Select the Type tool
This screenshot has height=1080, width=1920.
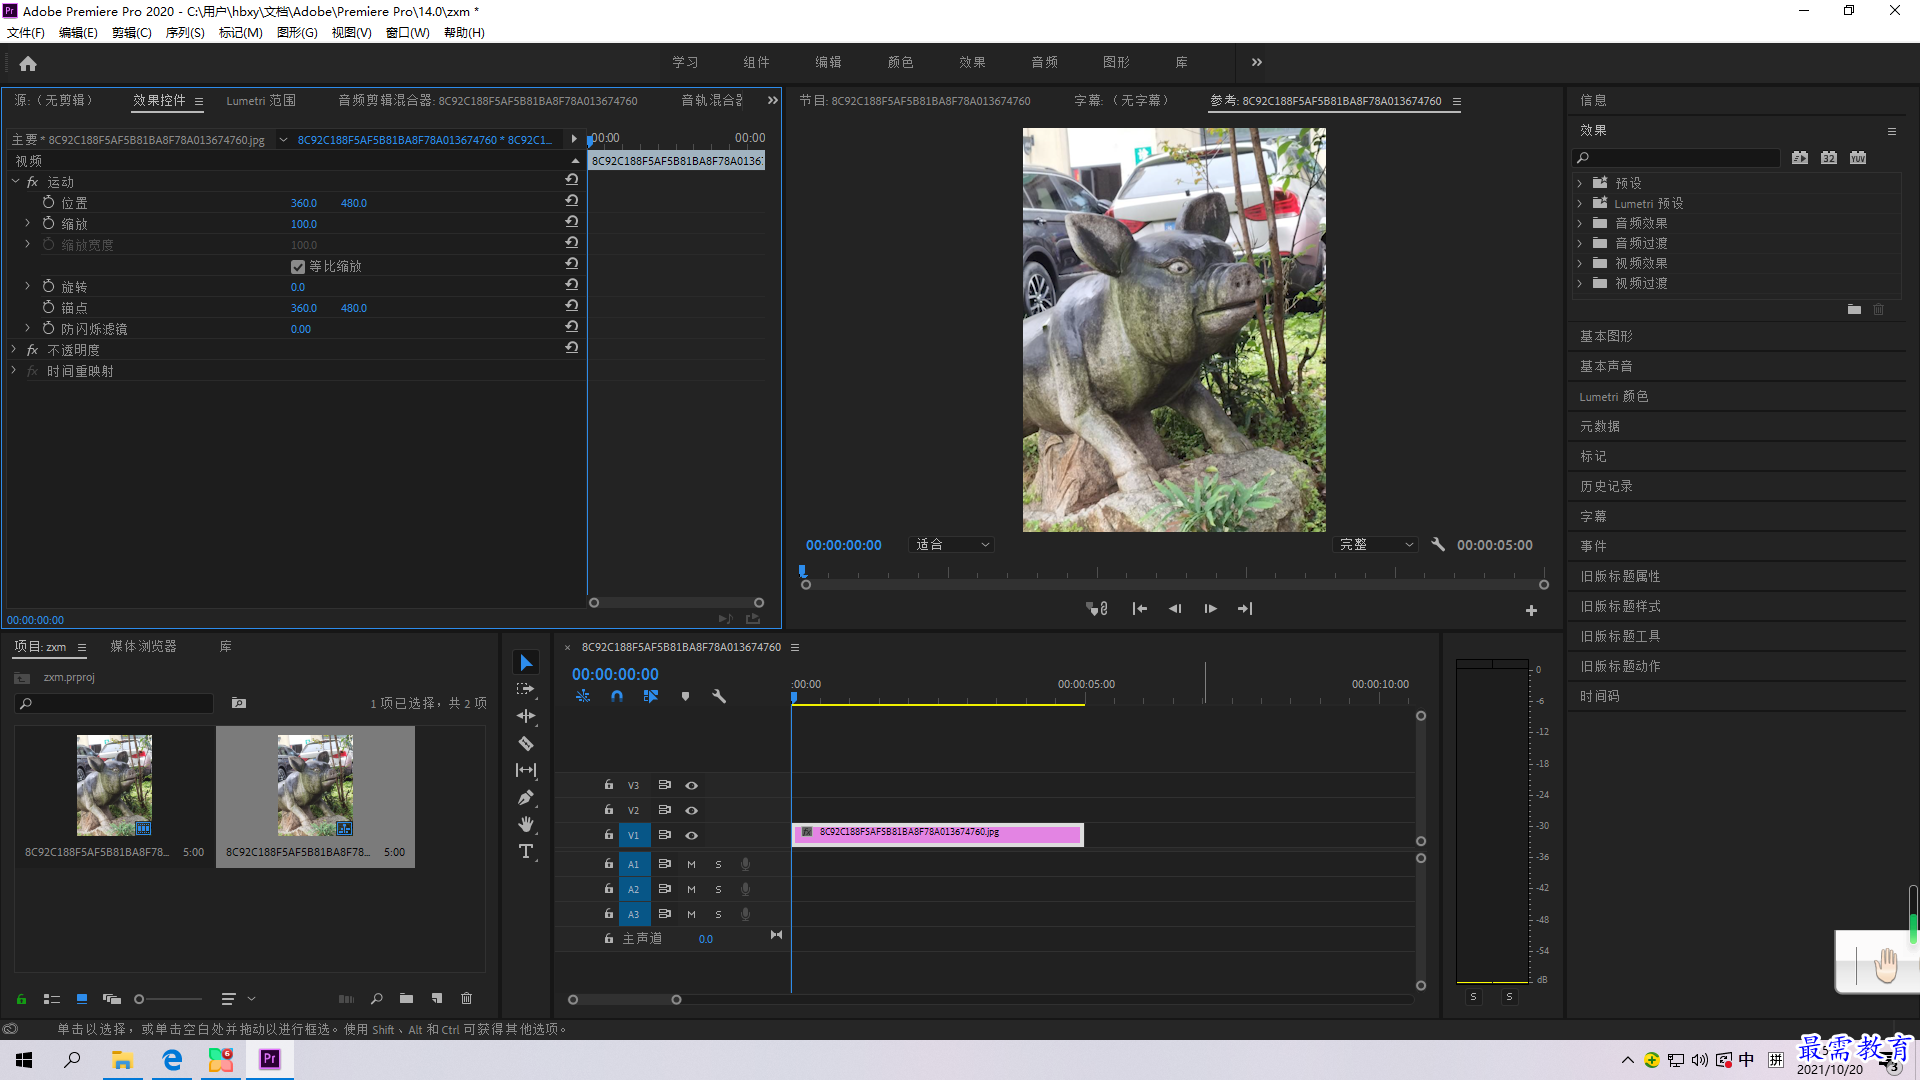point(526,851)
